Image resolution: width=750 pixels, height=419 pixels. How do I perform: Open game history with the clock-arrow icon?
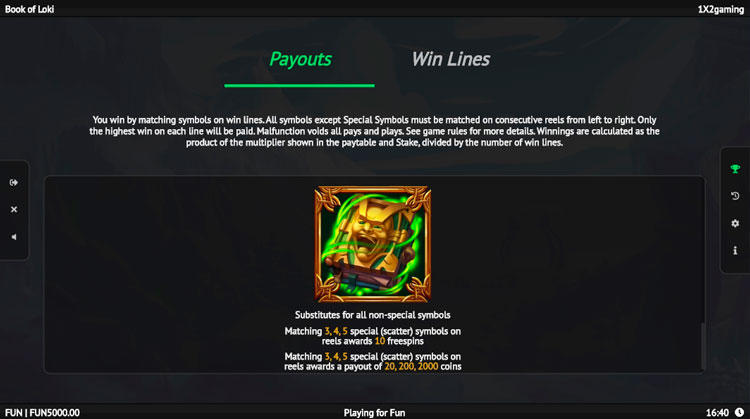point(735,196)
